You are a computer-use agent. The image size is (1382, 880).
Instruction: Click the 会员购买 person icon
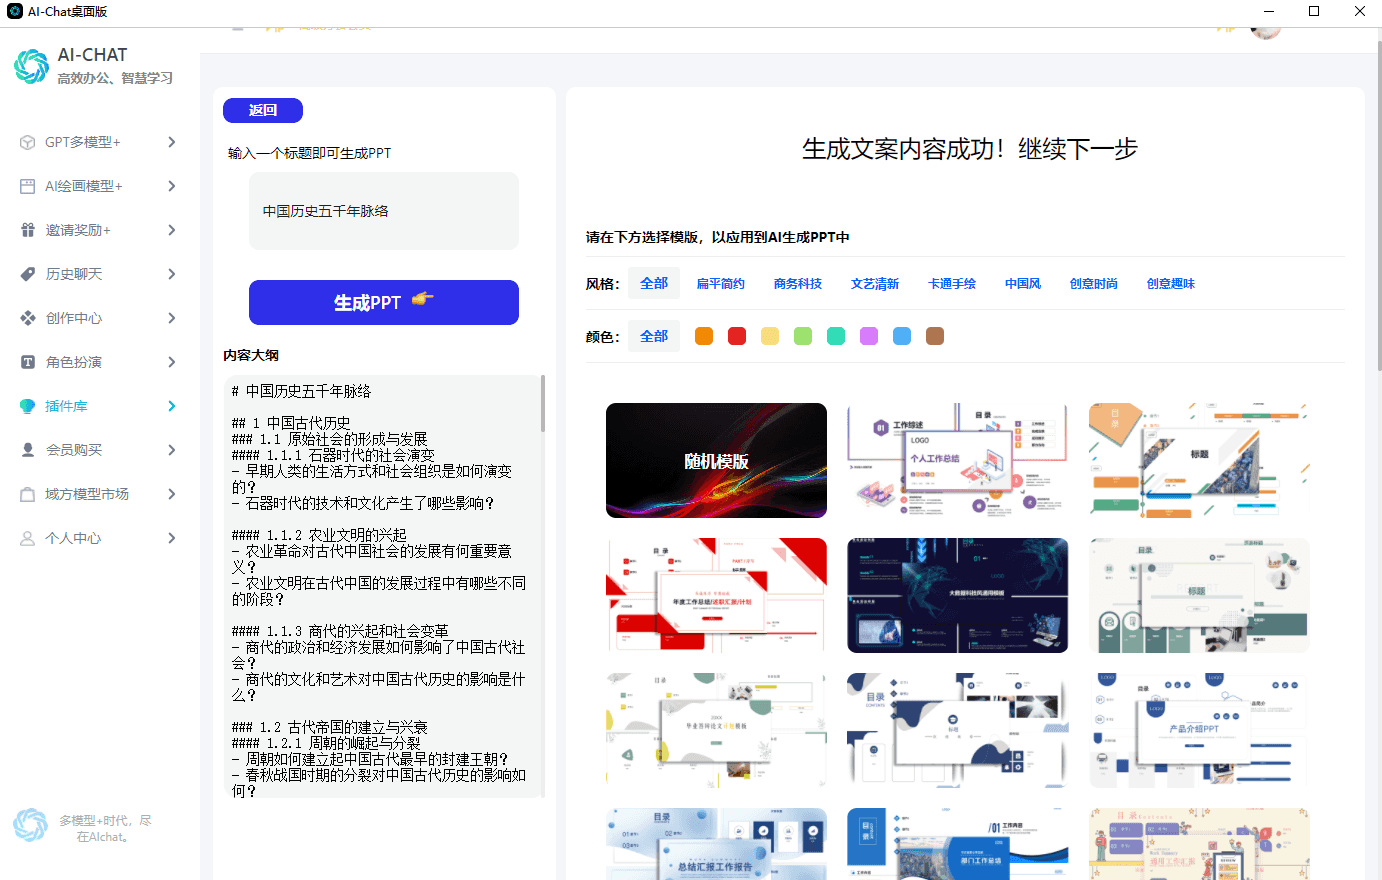[28, 450]
